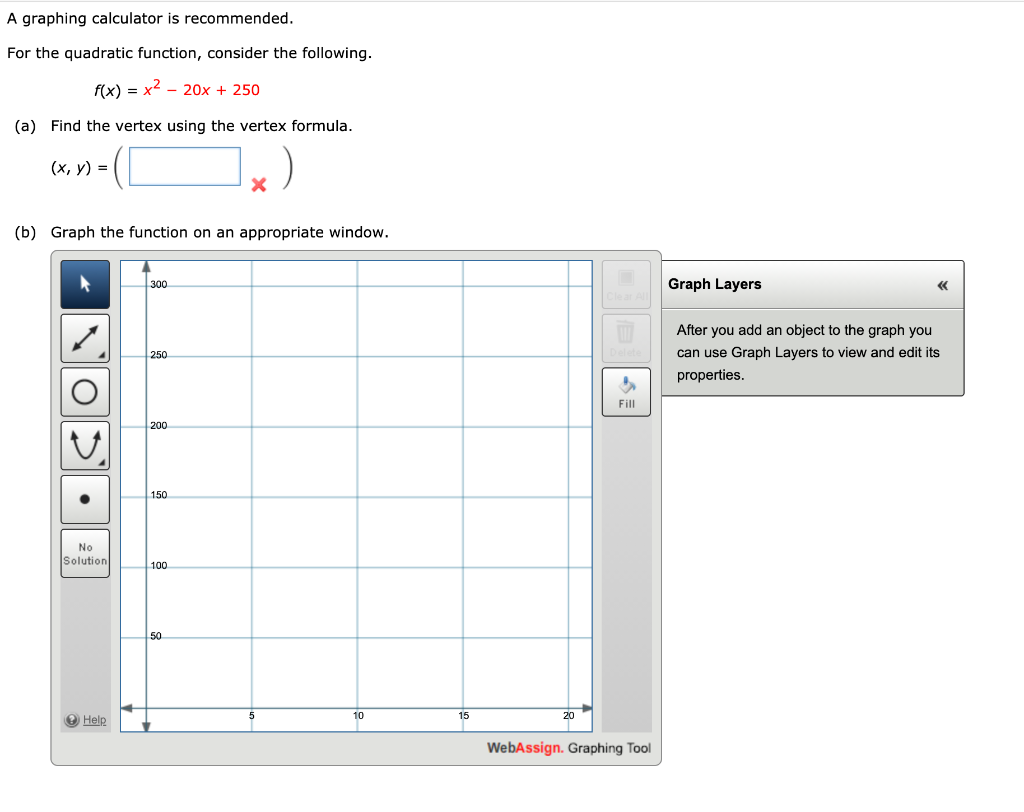Screen dimensions: 1024x812
Task: Activate the No Solution toggle button
Action: point(84,553)
